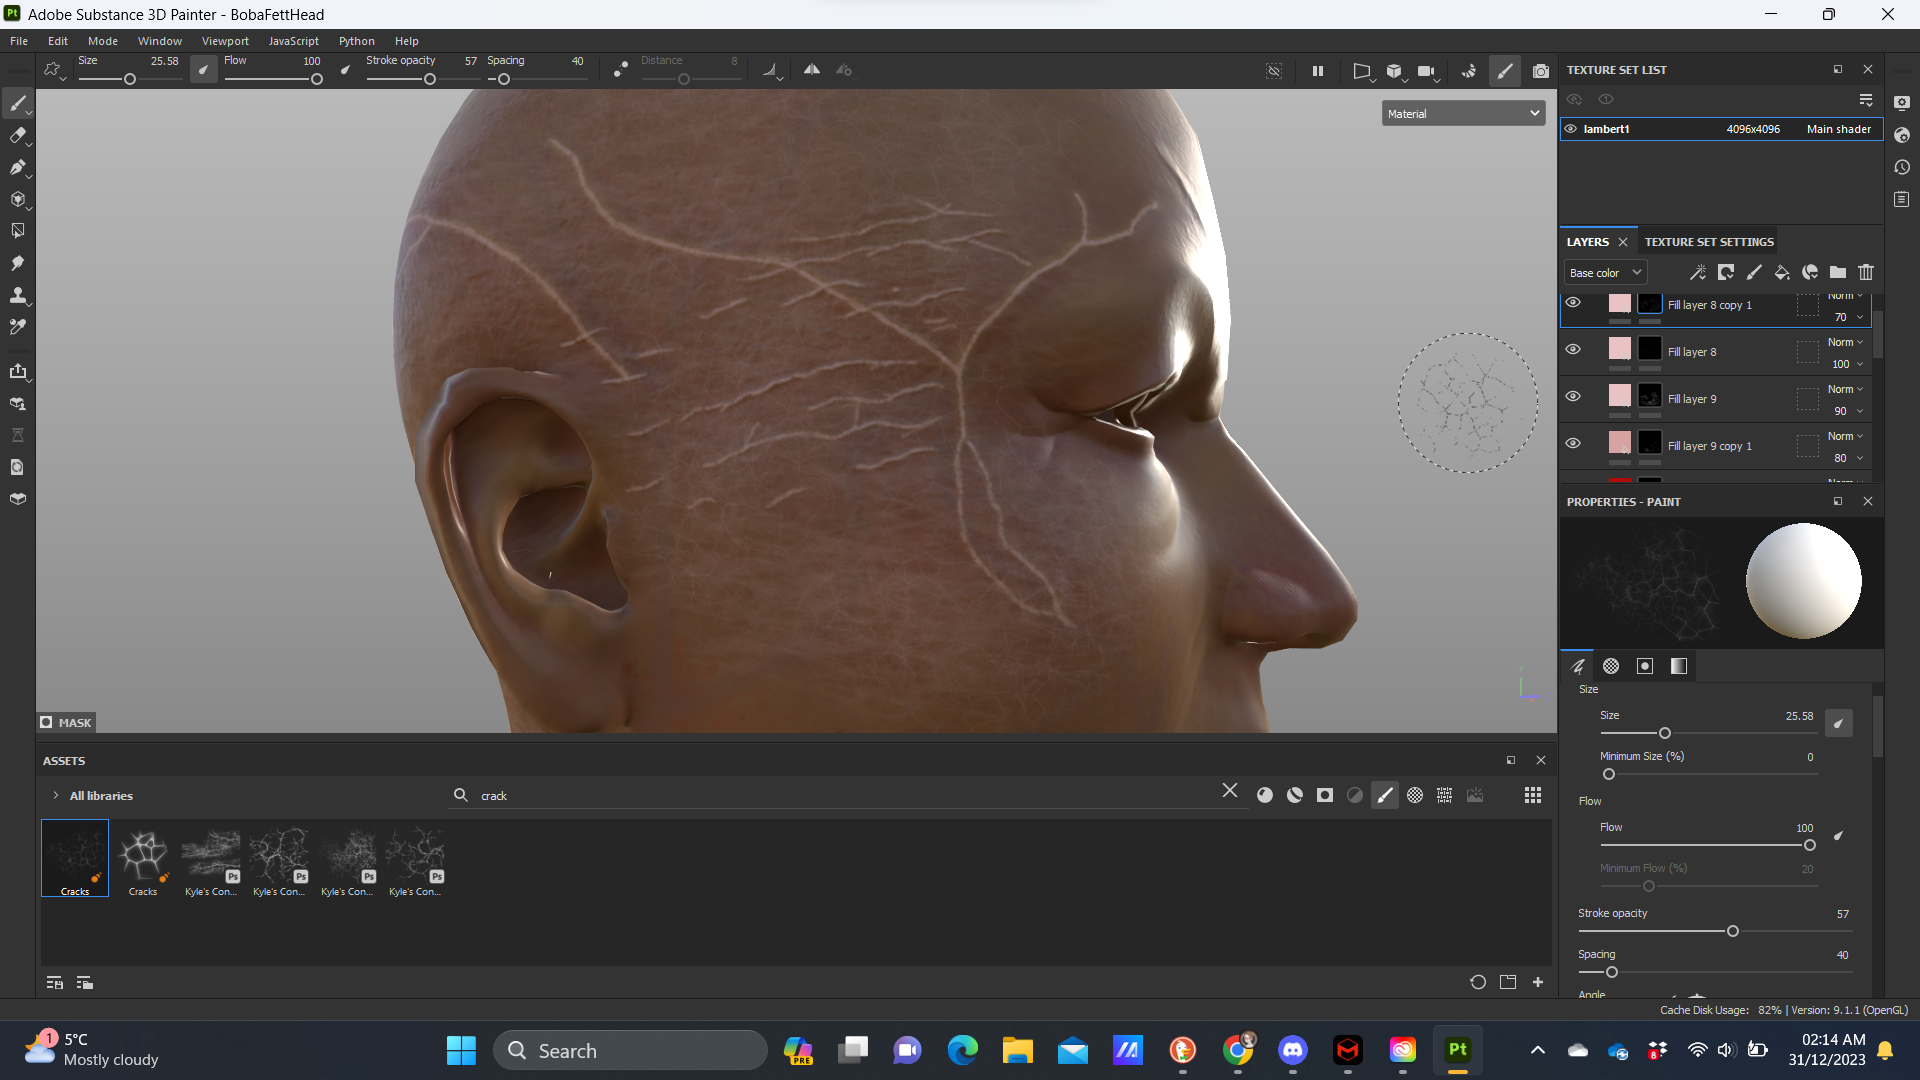This screenshot has width=1920, height=1080.
Task: Hide the Fill layer 9 layer
Action: click(1573, 397)
